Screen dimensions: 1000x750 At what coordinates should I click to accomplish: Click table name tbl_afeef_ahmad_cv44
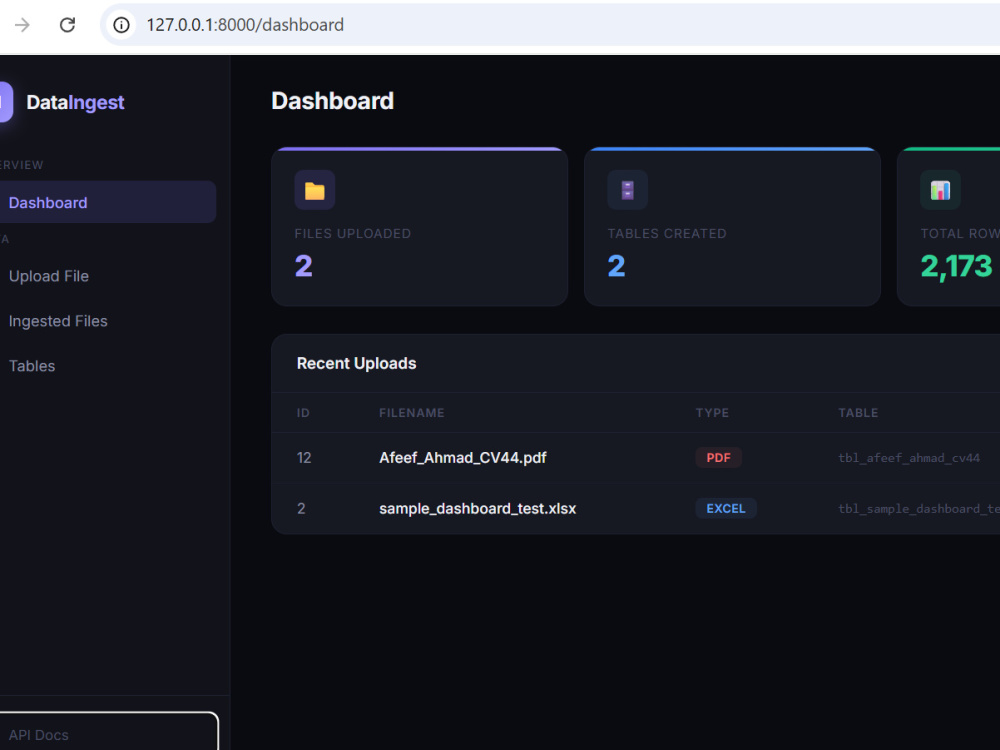[909, 458]
